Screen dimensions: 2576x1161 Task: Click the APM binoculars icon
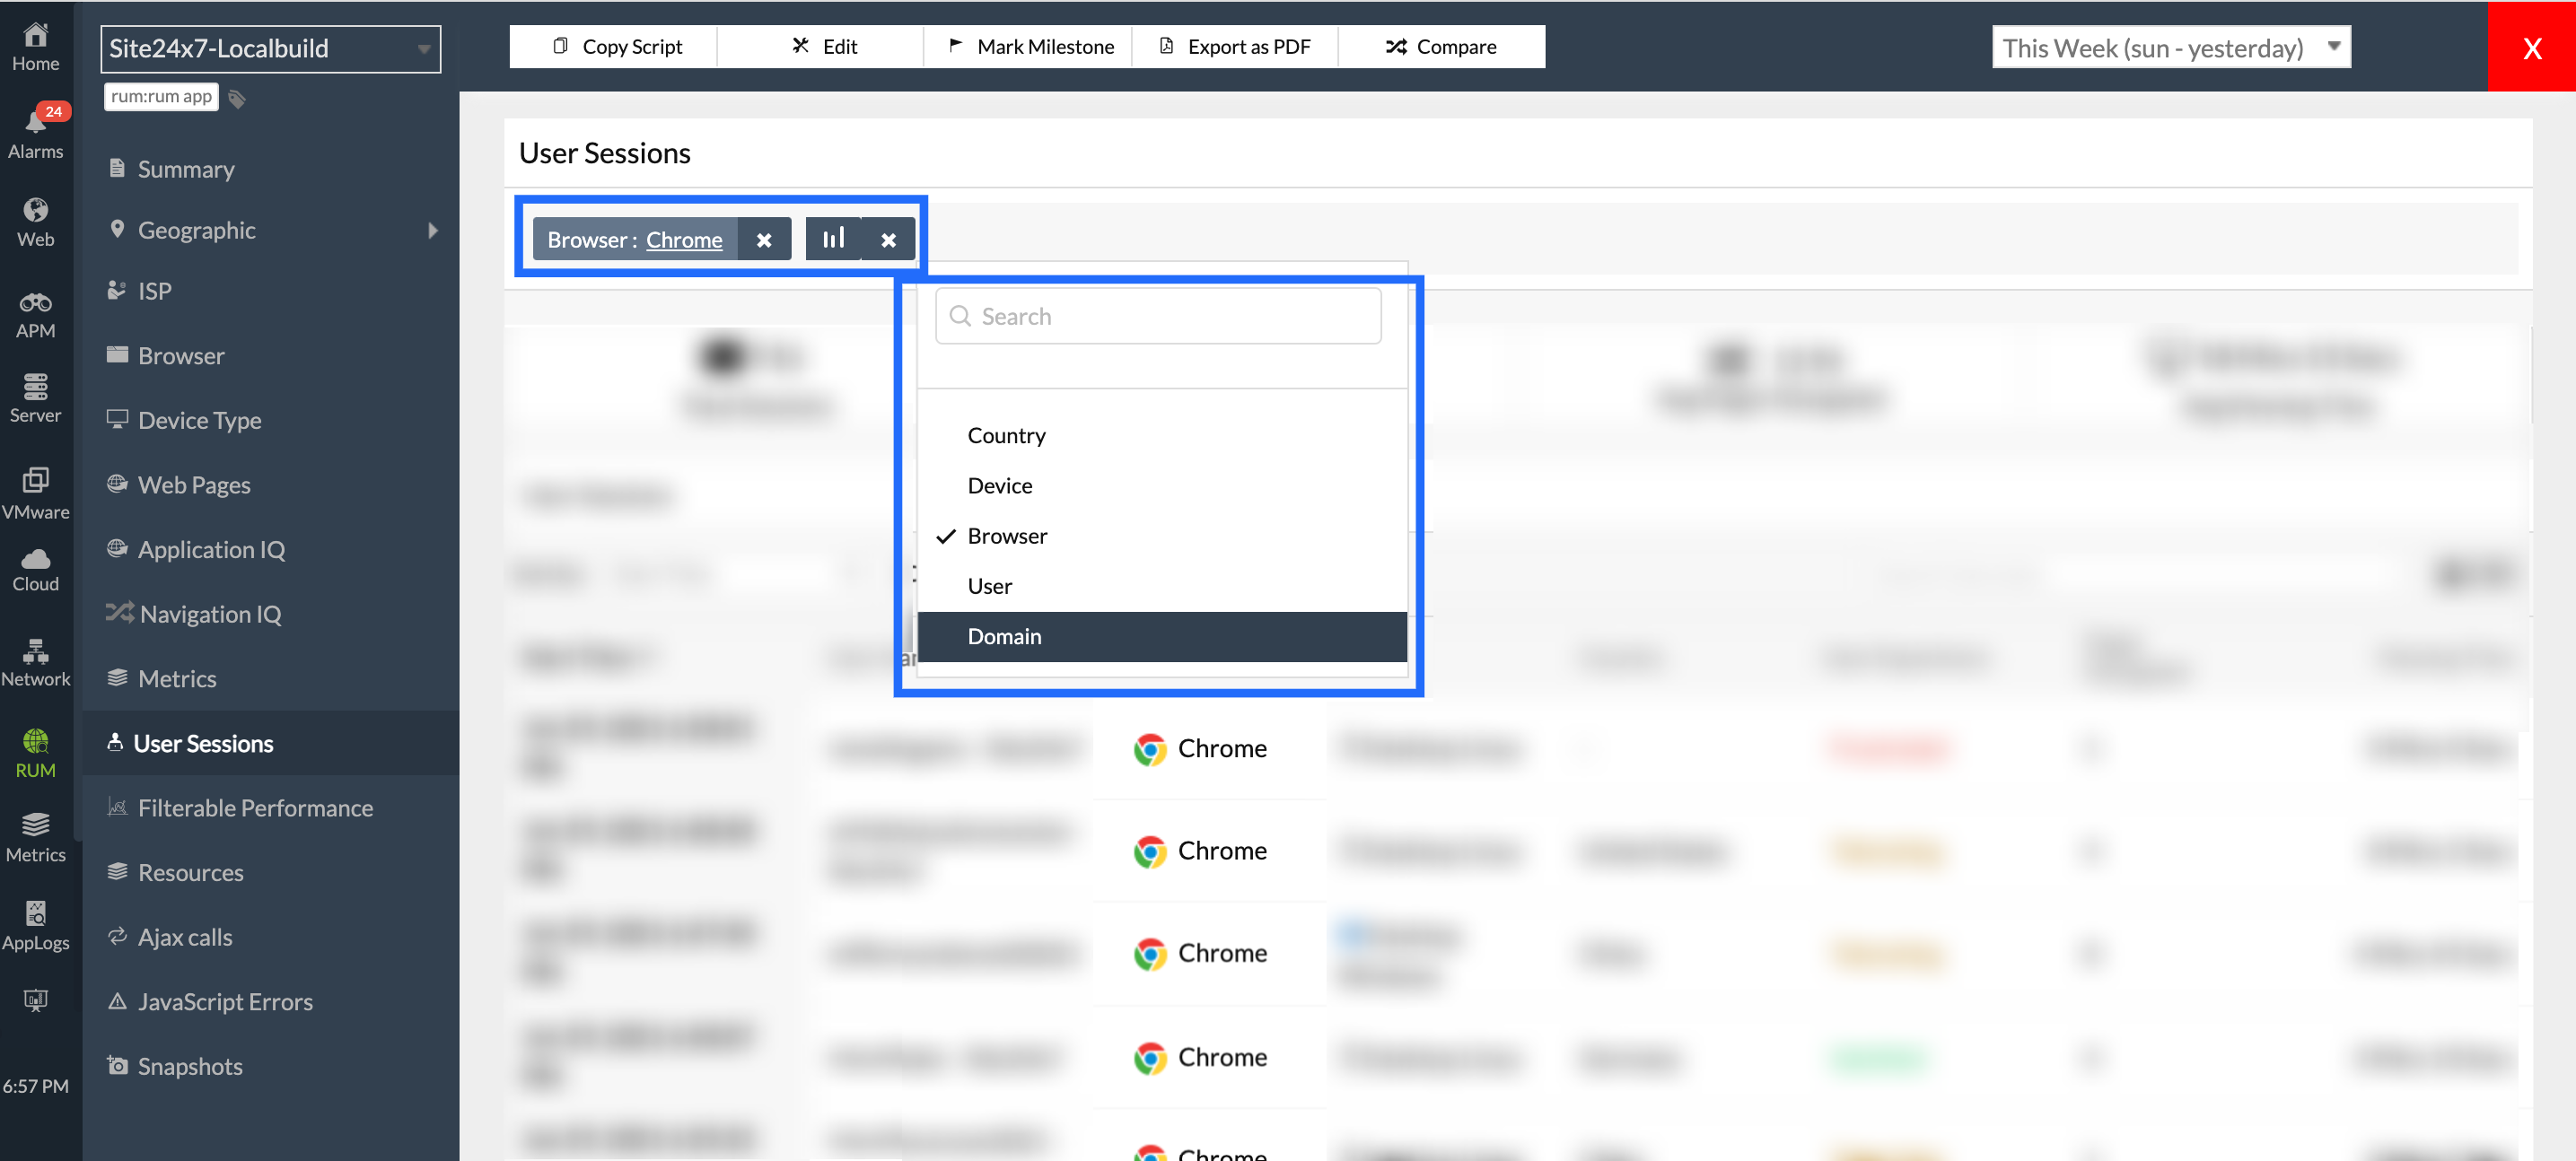pos(35,303)
